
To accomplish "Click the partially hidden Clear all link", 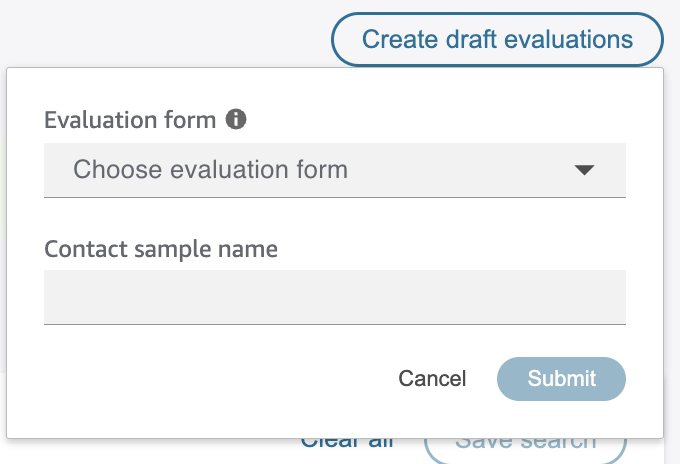I will (346, 443).
